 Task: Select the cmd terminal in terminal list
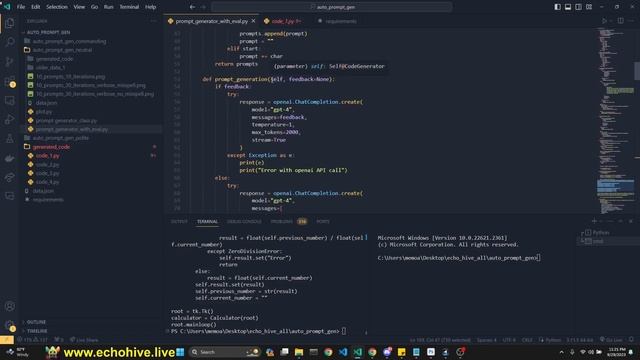tap(594, 241)
